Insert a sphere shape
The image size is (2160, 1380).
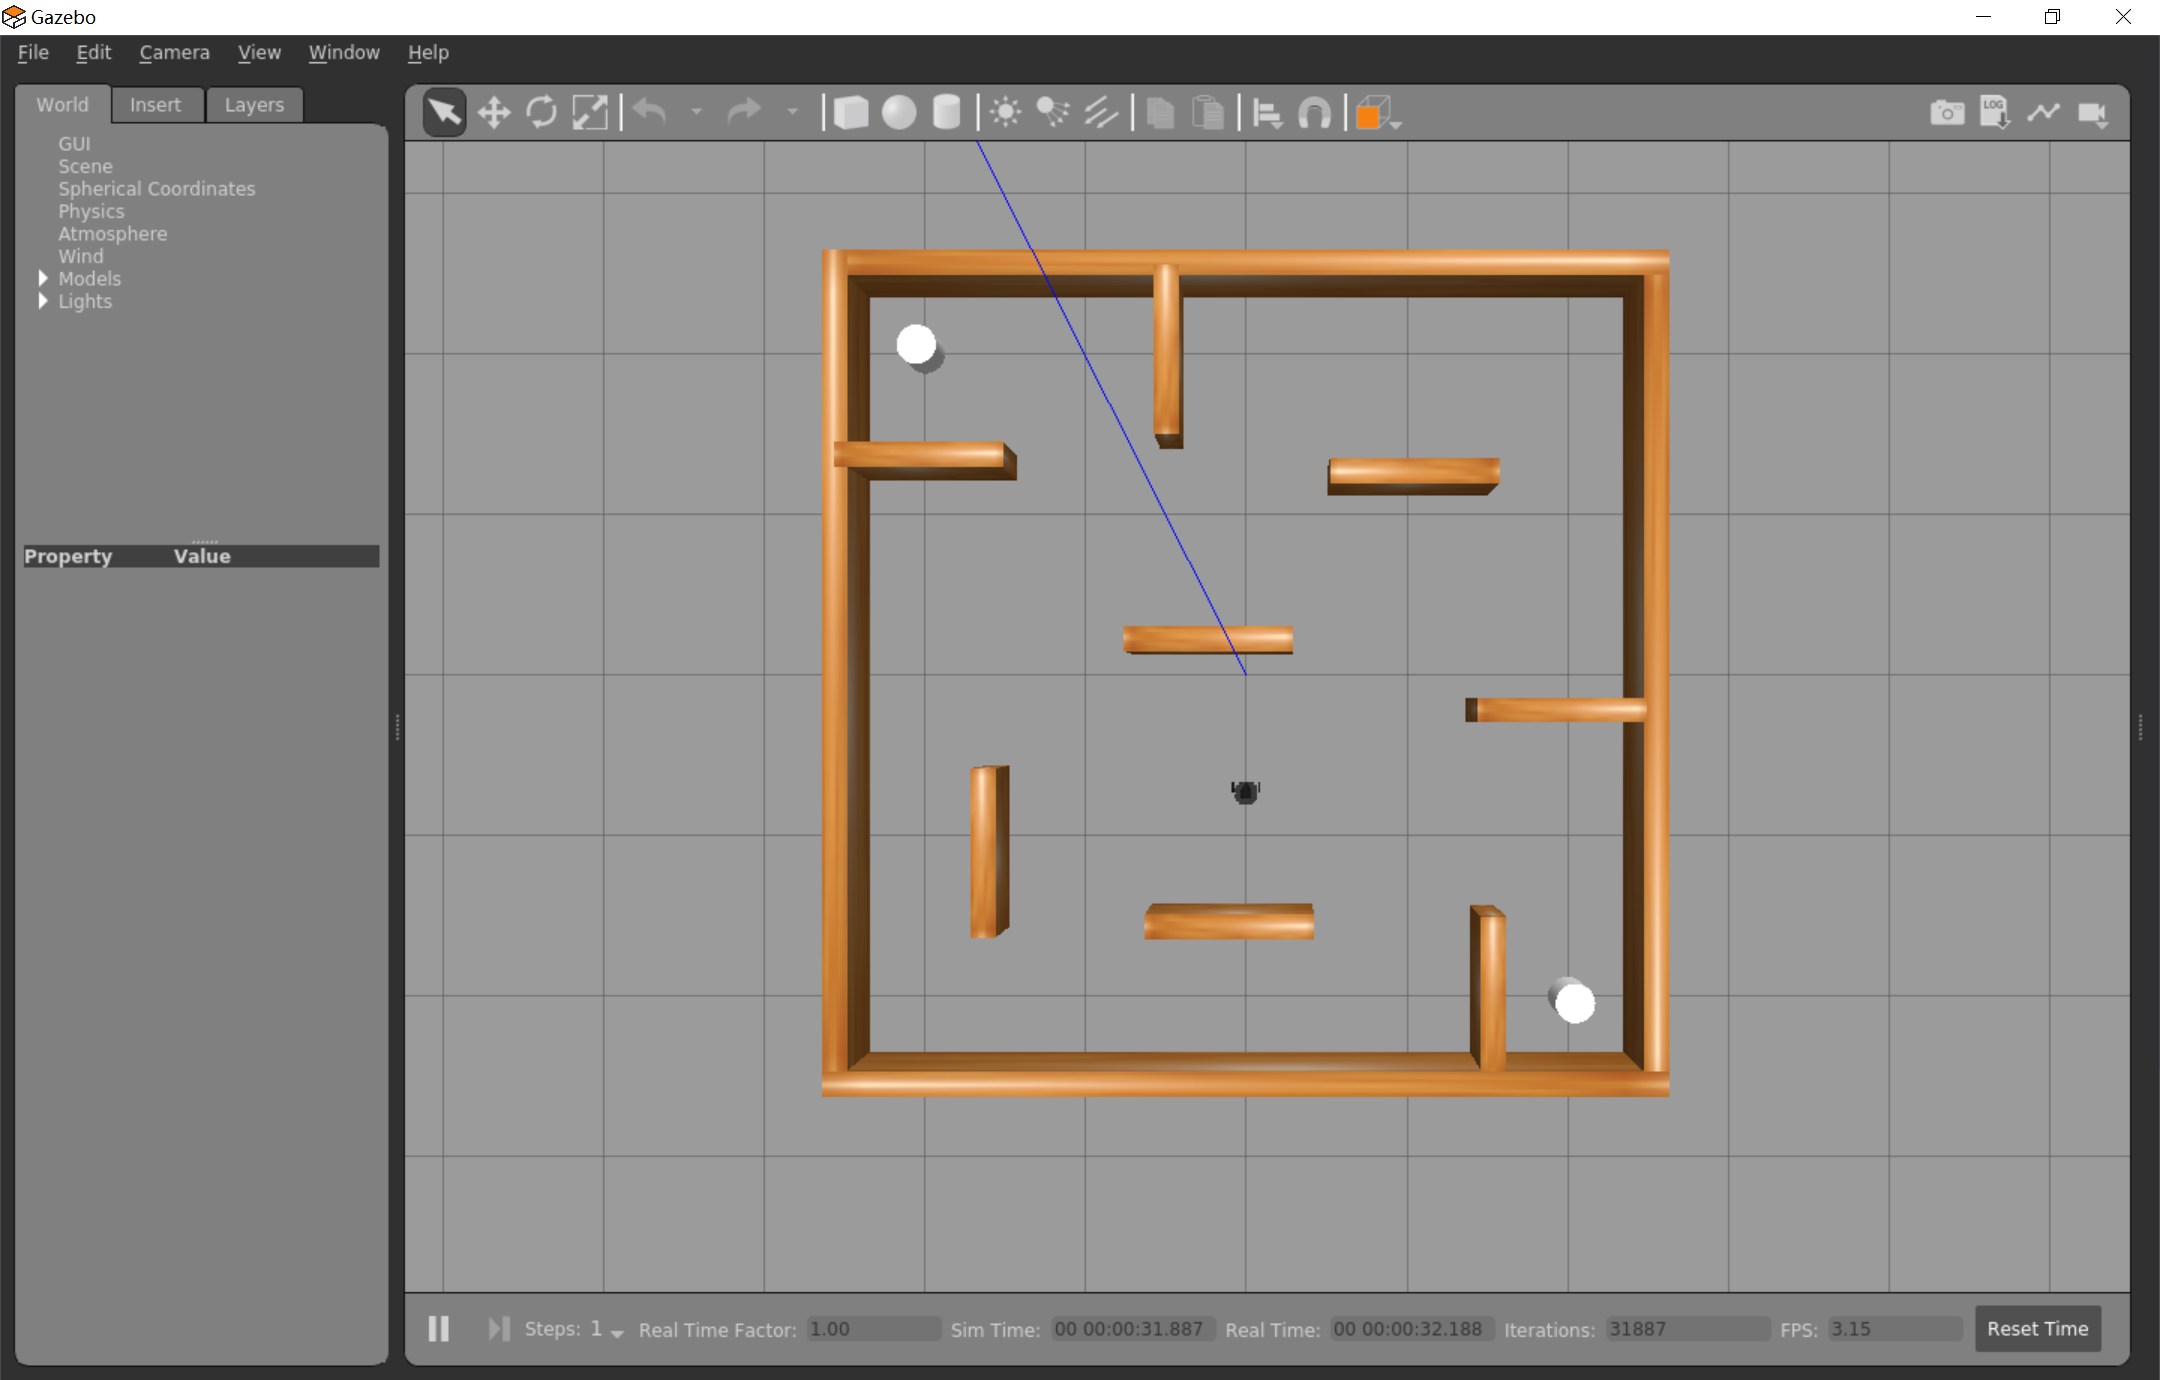coord(899,113)
